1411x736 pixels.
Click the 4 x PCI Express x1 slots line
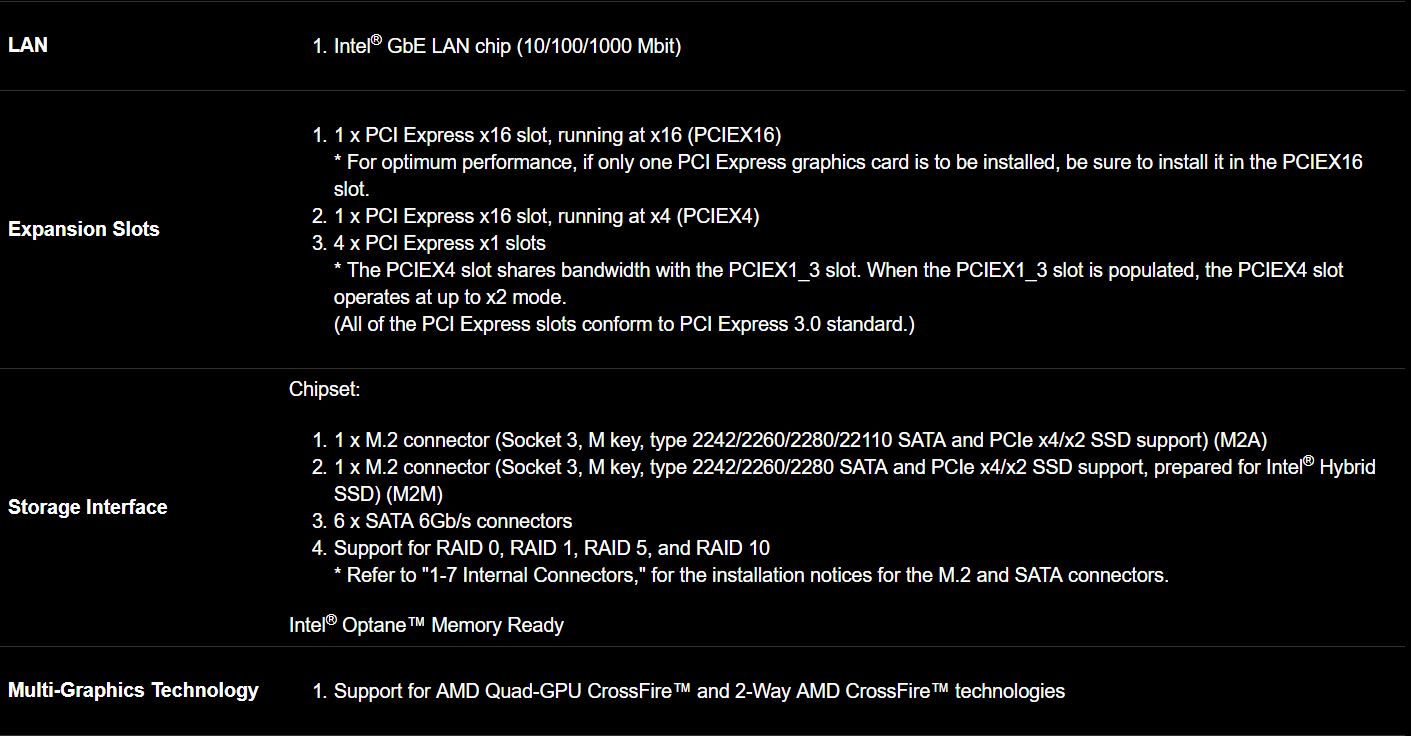(x=439, y=243)
